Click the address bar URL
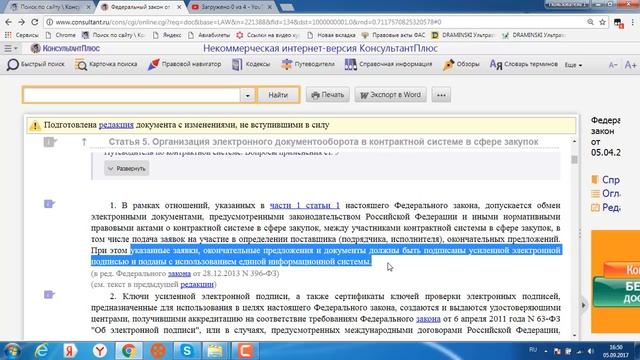Viewport: 640px width, 360px height. pos(248,22)
